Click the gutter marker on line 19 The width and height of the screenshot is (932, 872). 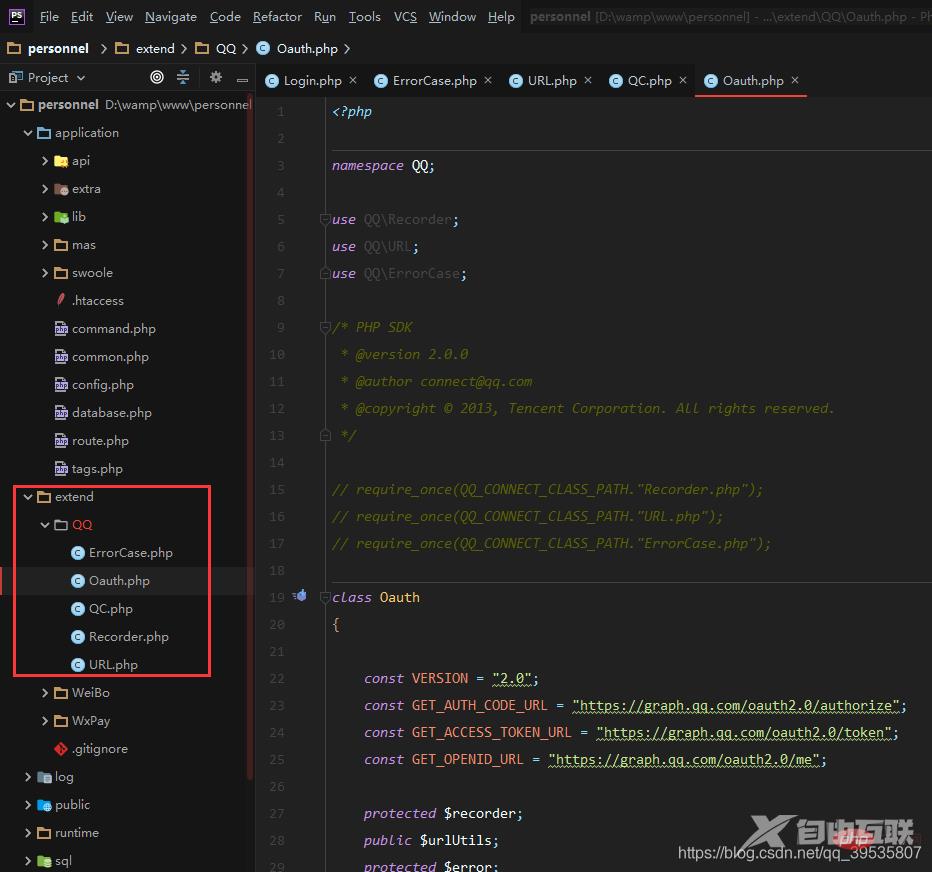click(x=300, y=597)
